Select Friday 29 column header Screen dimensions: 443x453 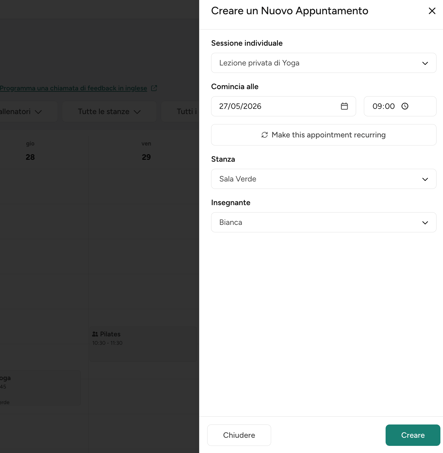click(146, 151)
